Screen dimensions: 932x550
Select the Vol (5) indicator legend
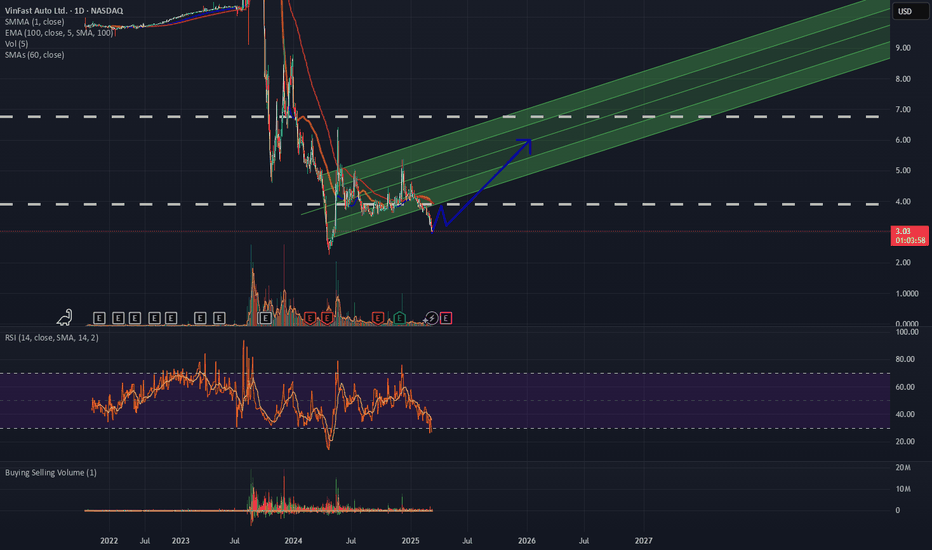pyautogui.click(x=16, y=44)
